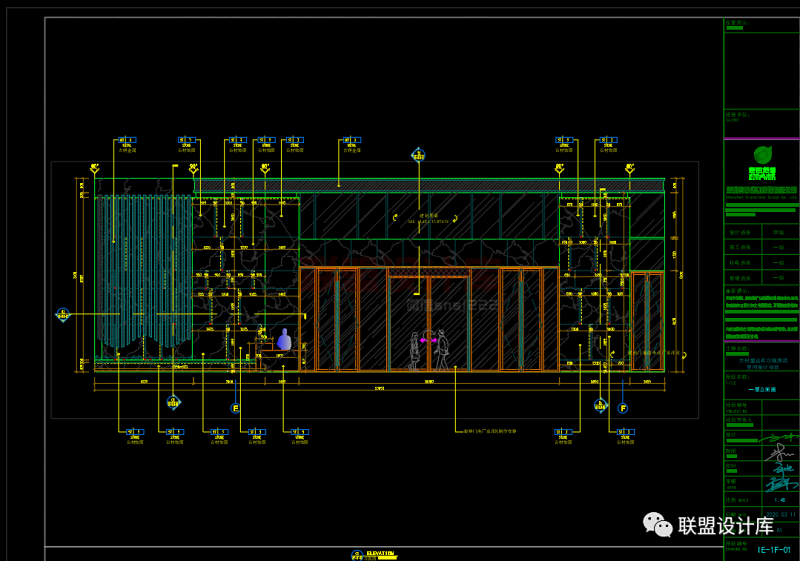The width and height of the screenshot is (800, 561).
Task: Click the green company logo in title block
Action: tap(762, 156)
